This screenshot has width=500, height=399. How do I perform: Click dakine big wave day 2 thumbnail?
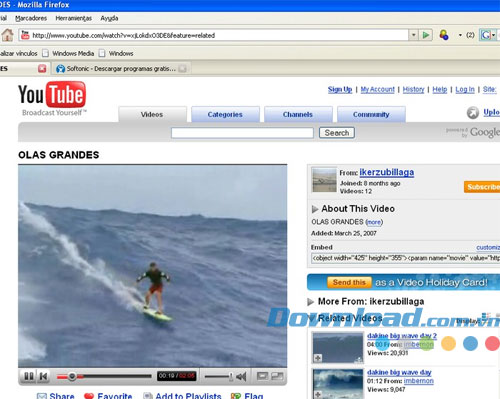337,347
